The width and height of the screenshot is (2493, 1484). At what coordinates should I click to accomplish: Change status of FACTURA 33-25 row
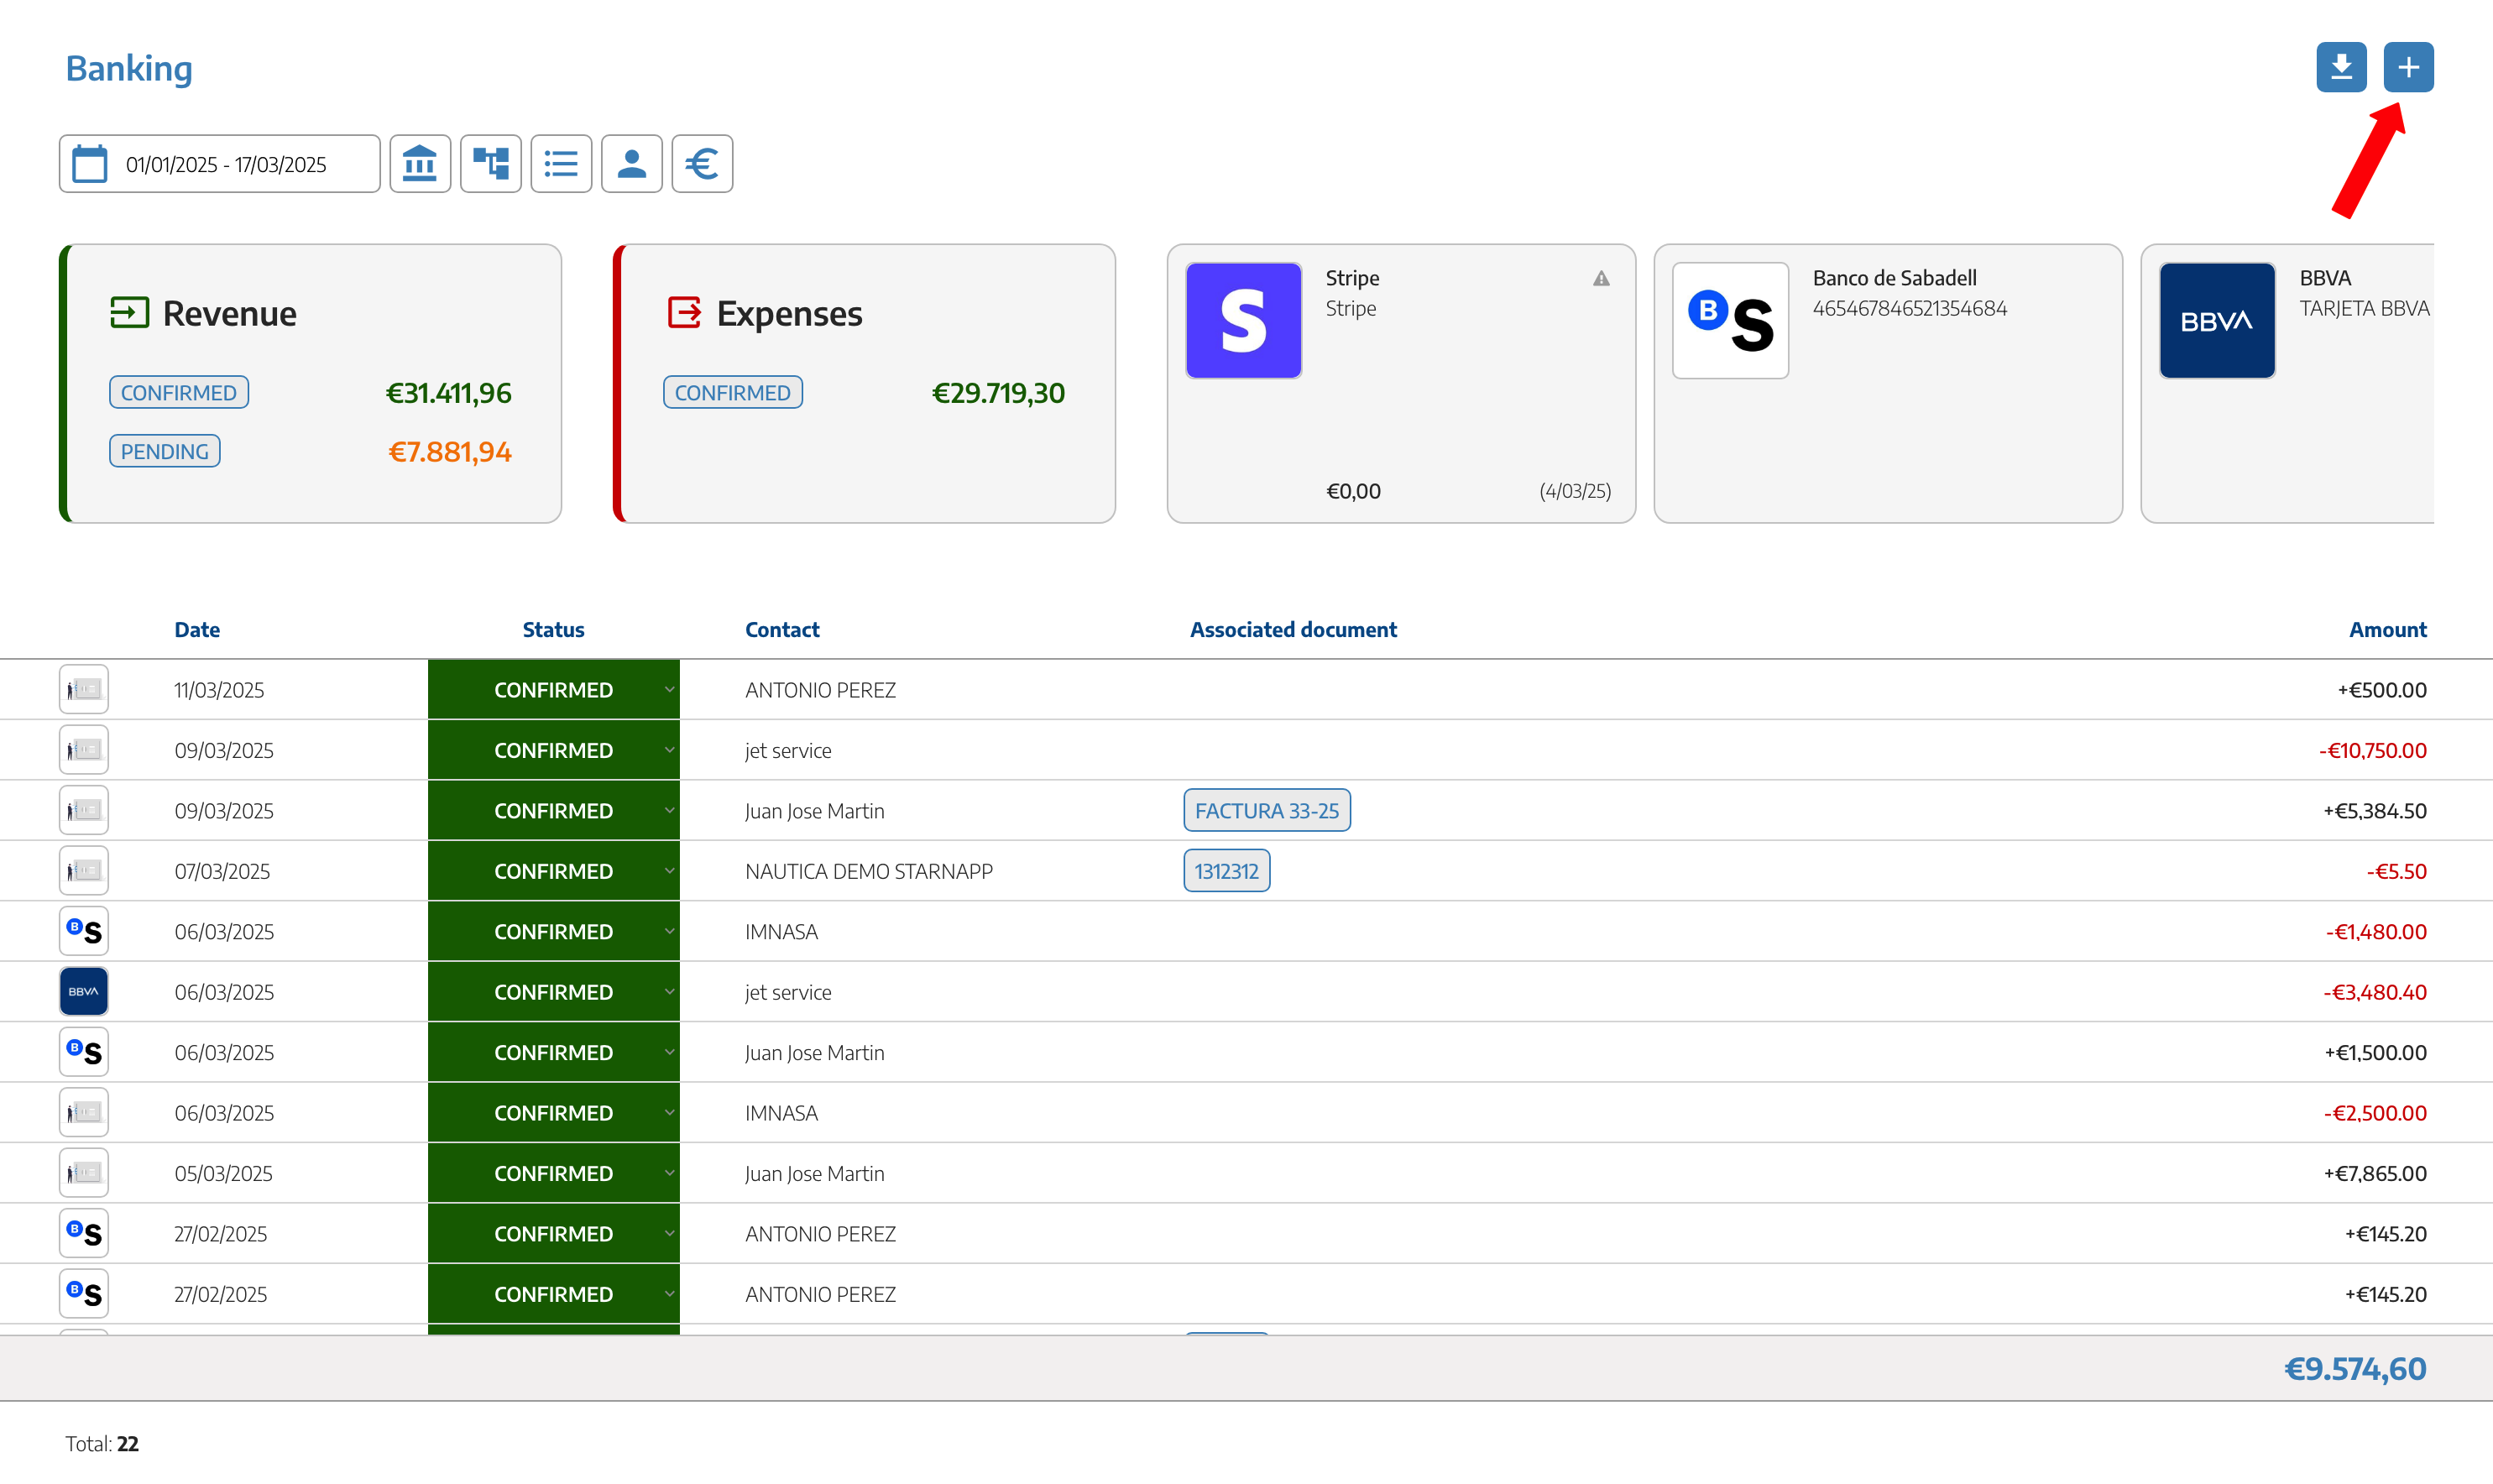coord(553,811)
